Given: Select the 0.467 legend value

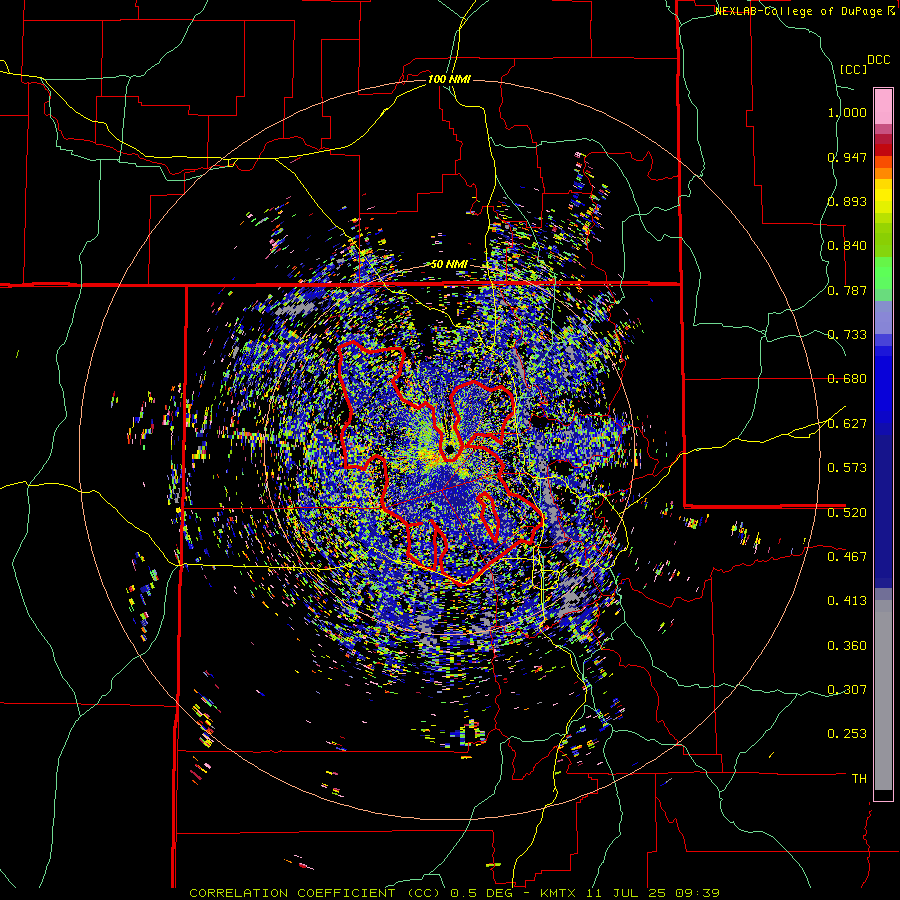Looking at the screenshot, I should point(847,556).
